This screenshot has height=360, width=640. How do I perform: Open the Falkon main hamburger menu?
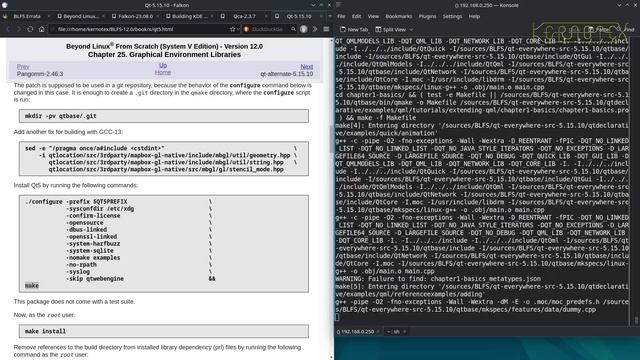326,29
